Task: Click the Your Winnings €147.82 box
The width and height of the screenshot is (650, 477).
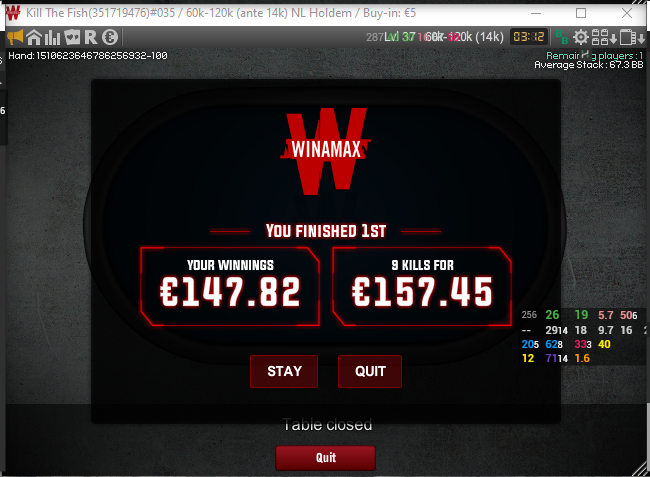Action: tap(230, 286)
